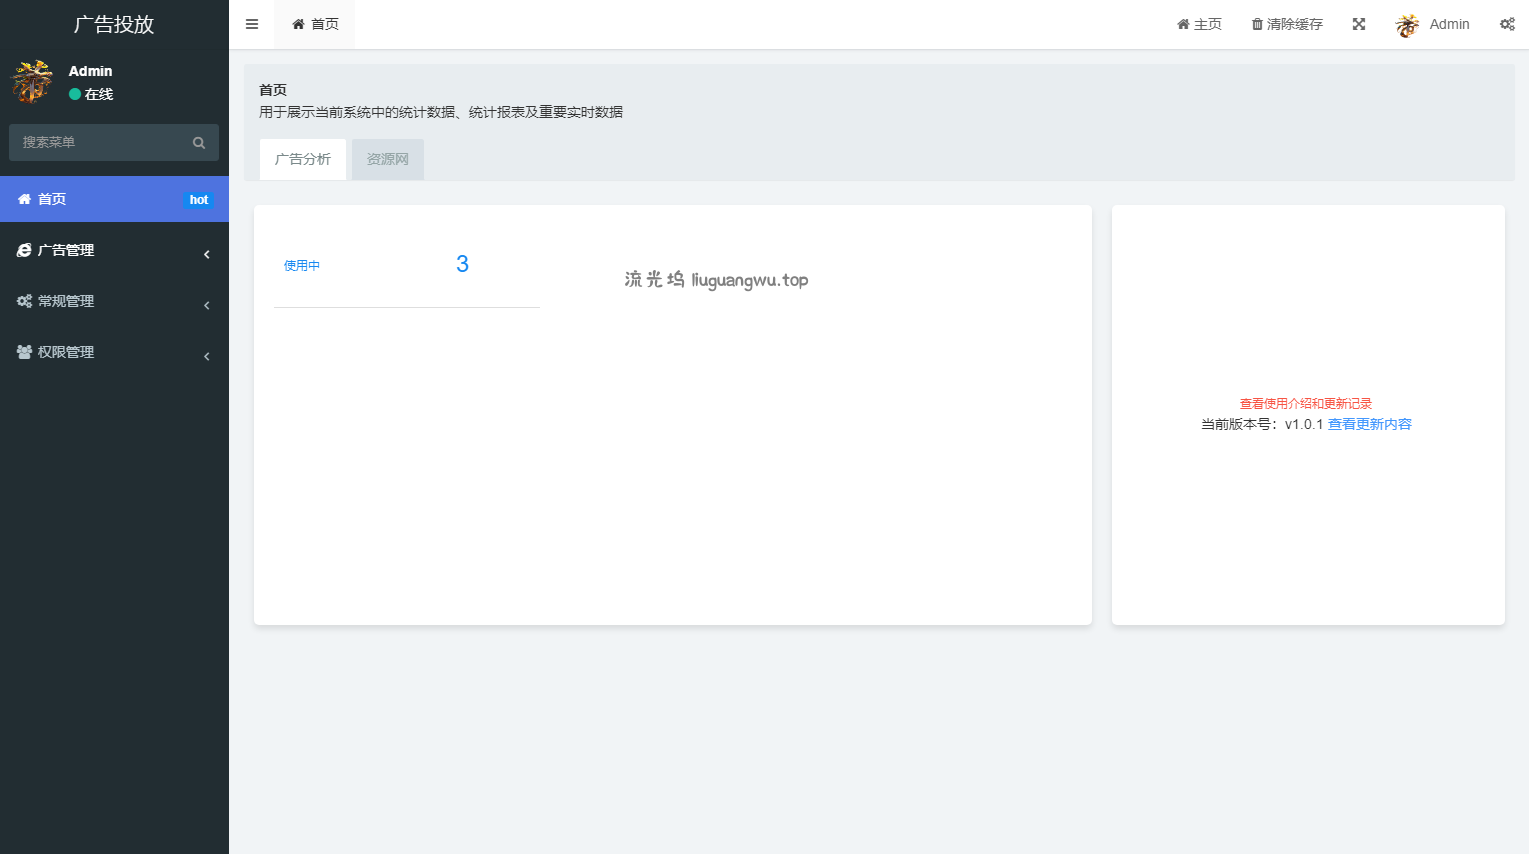Screen dimensions: 1529x854
Task: Click the trash icon for 清除缓存
Action: (1257, 24)
